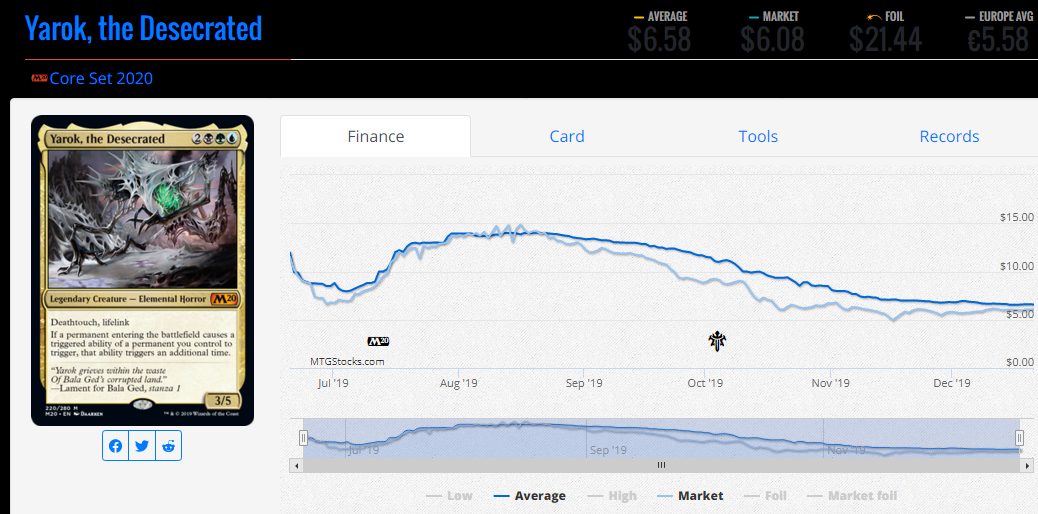
Task: Switch to the Records tab
Action: click(x=949, y=136)
